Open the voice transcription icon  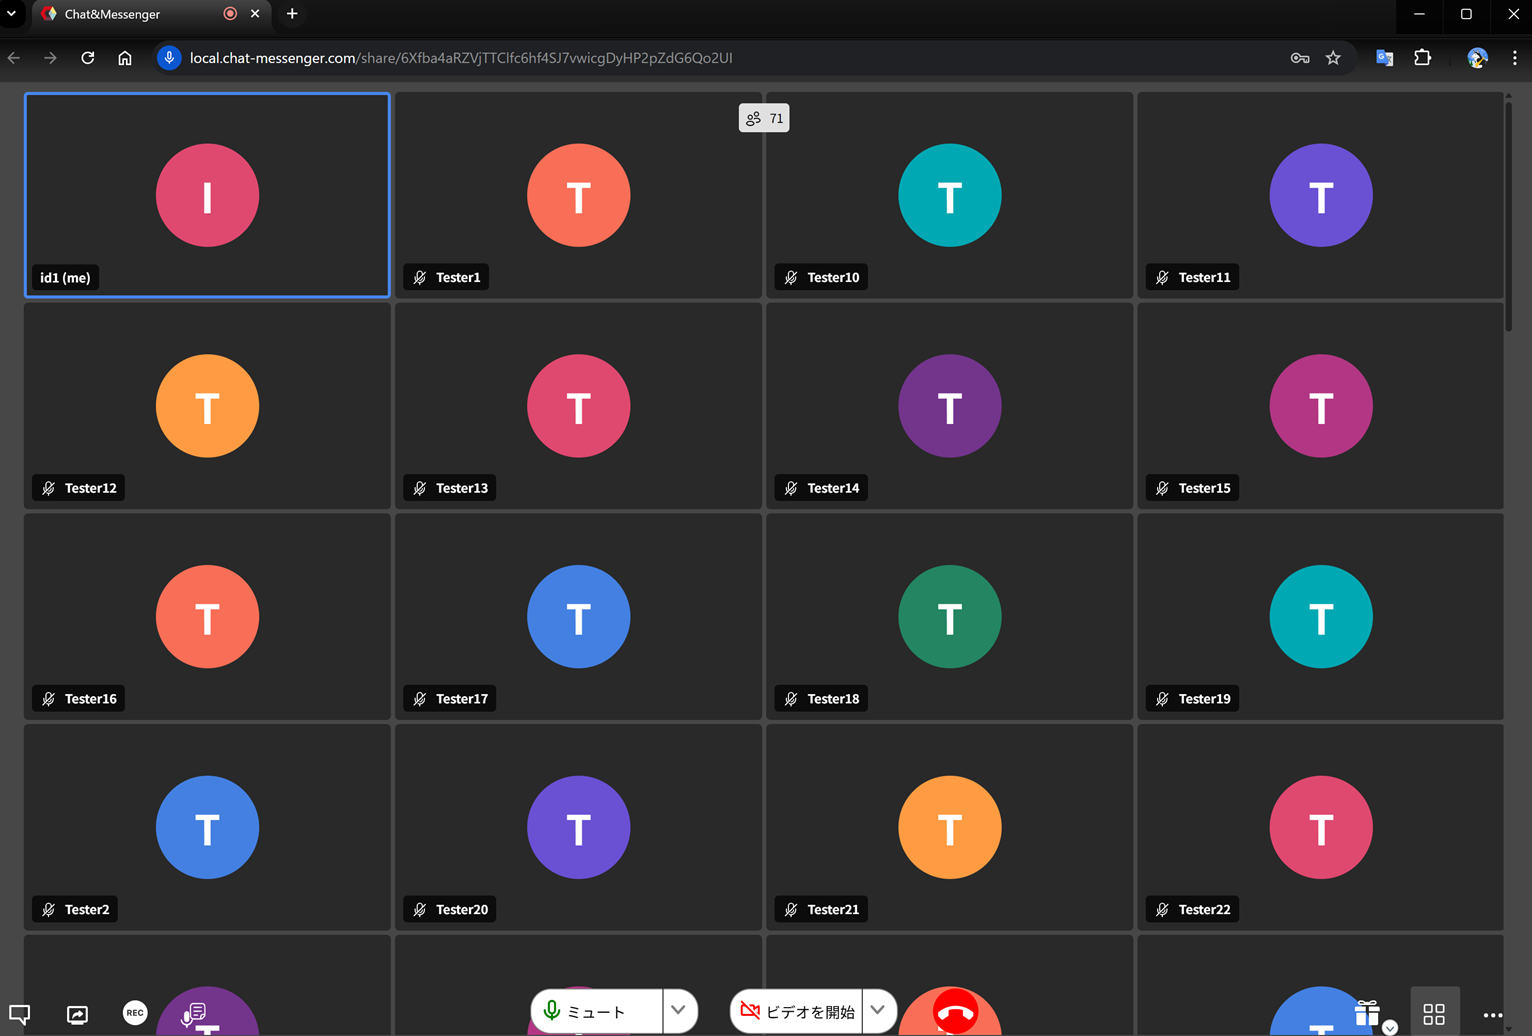pyautogui.click(x=193, y=1014)
